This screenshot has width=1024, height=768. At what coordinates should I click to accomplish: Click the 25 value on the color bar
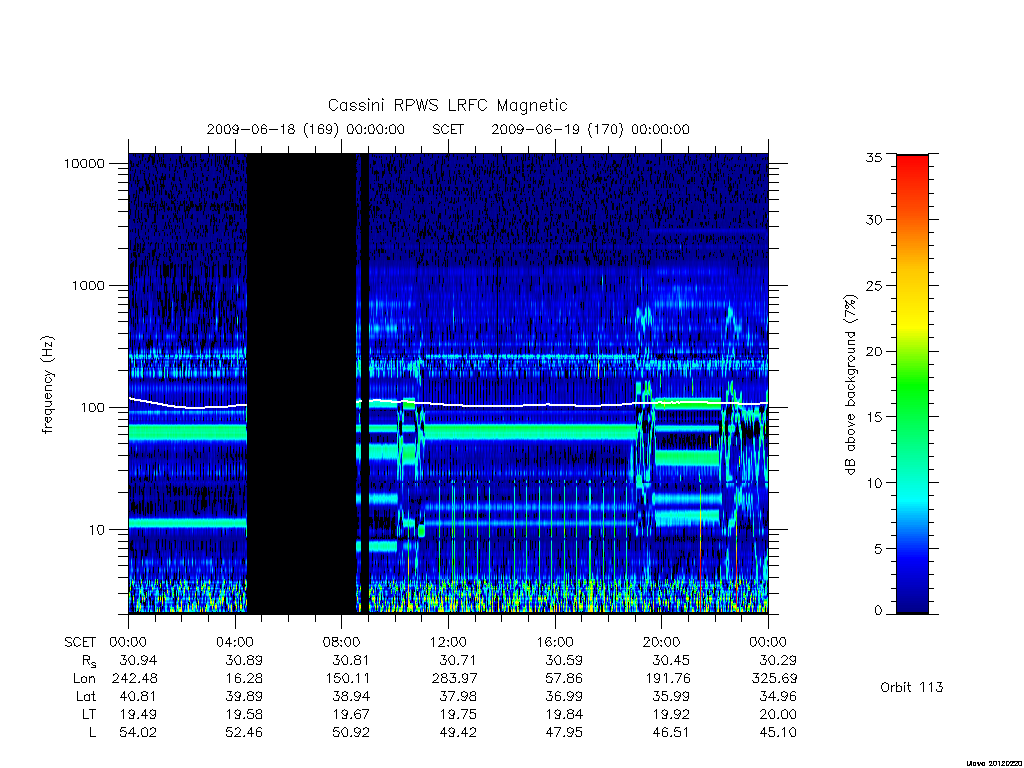pyautogui.click(x=874, y=285)
